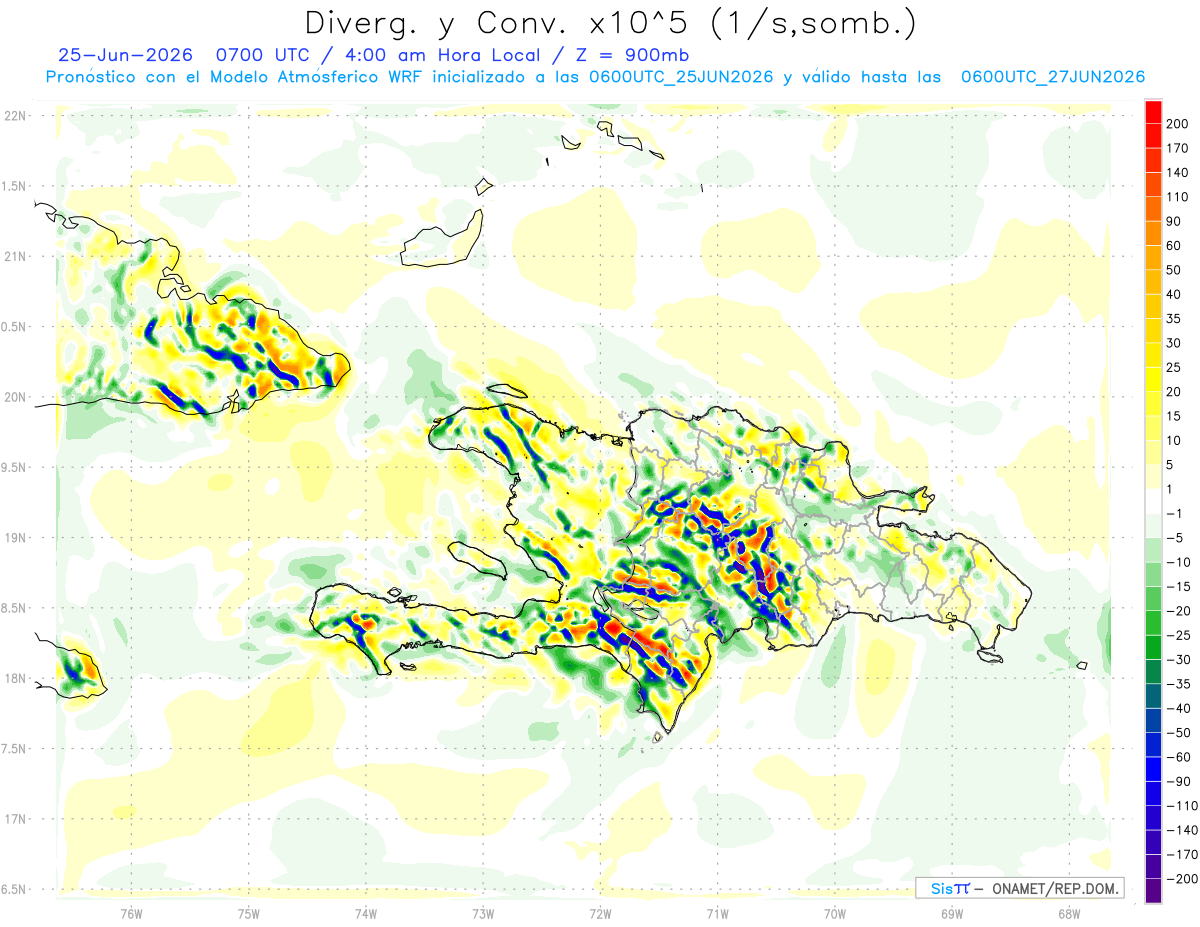Click the '140' positive colorbar value

point(1178,172)
